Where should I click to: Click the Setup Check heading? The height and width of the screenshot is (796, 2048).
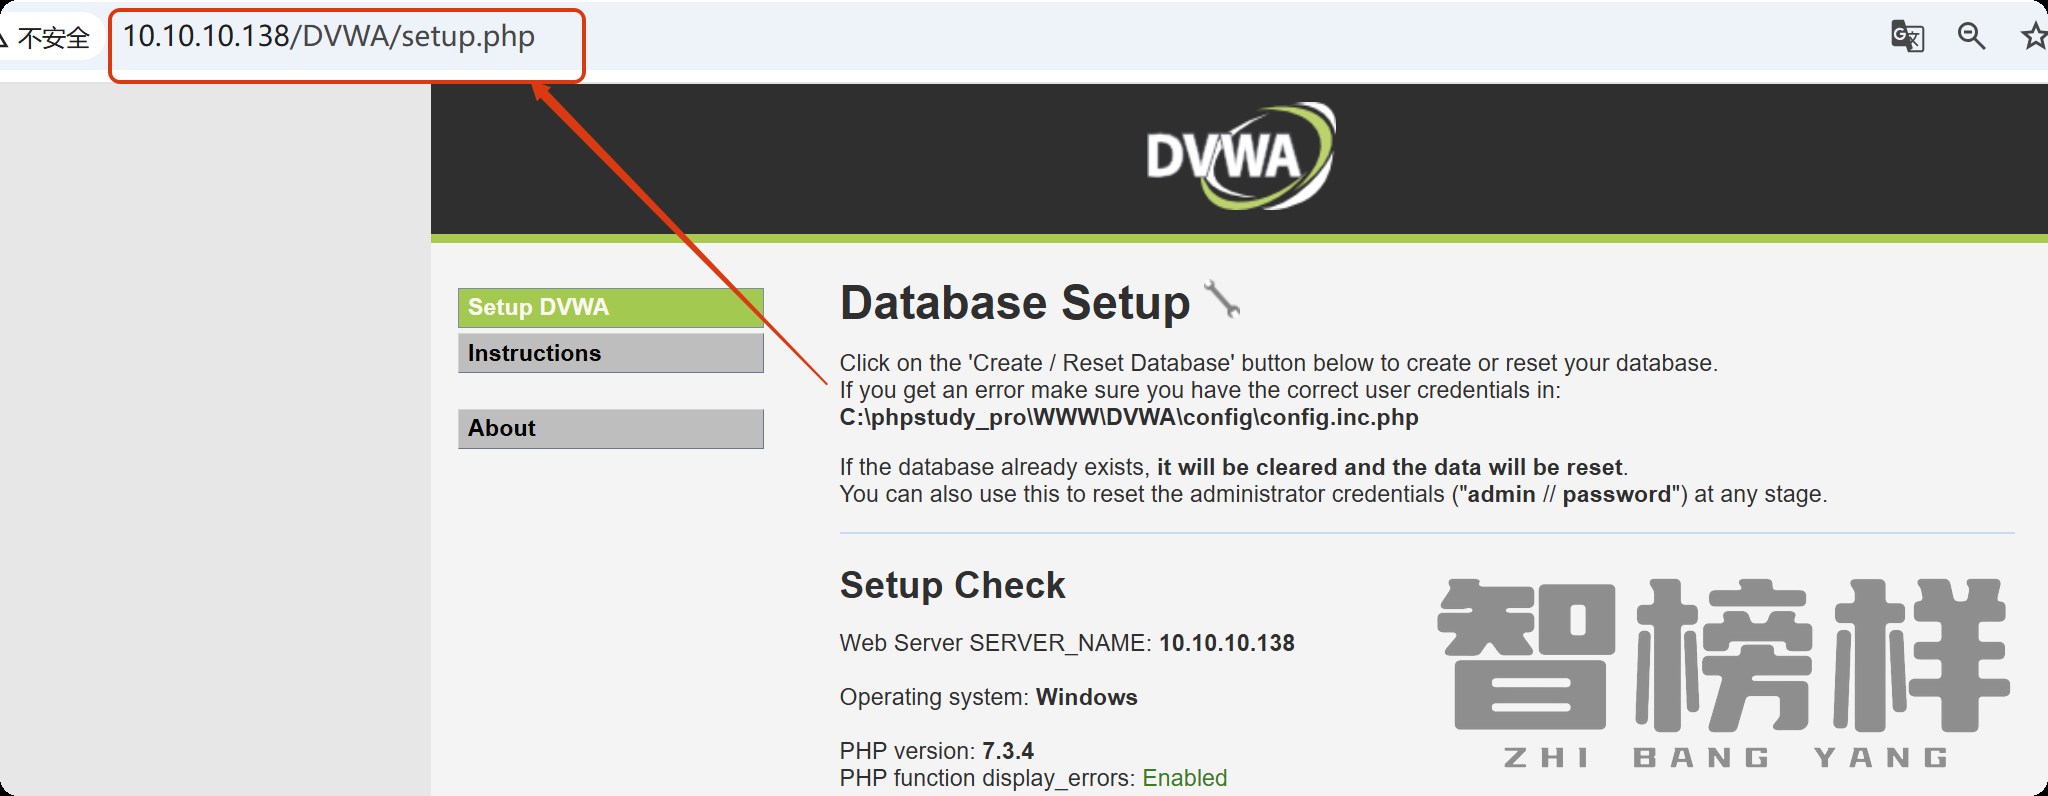click(953, 585)
